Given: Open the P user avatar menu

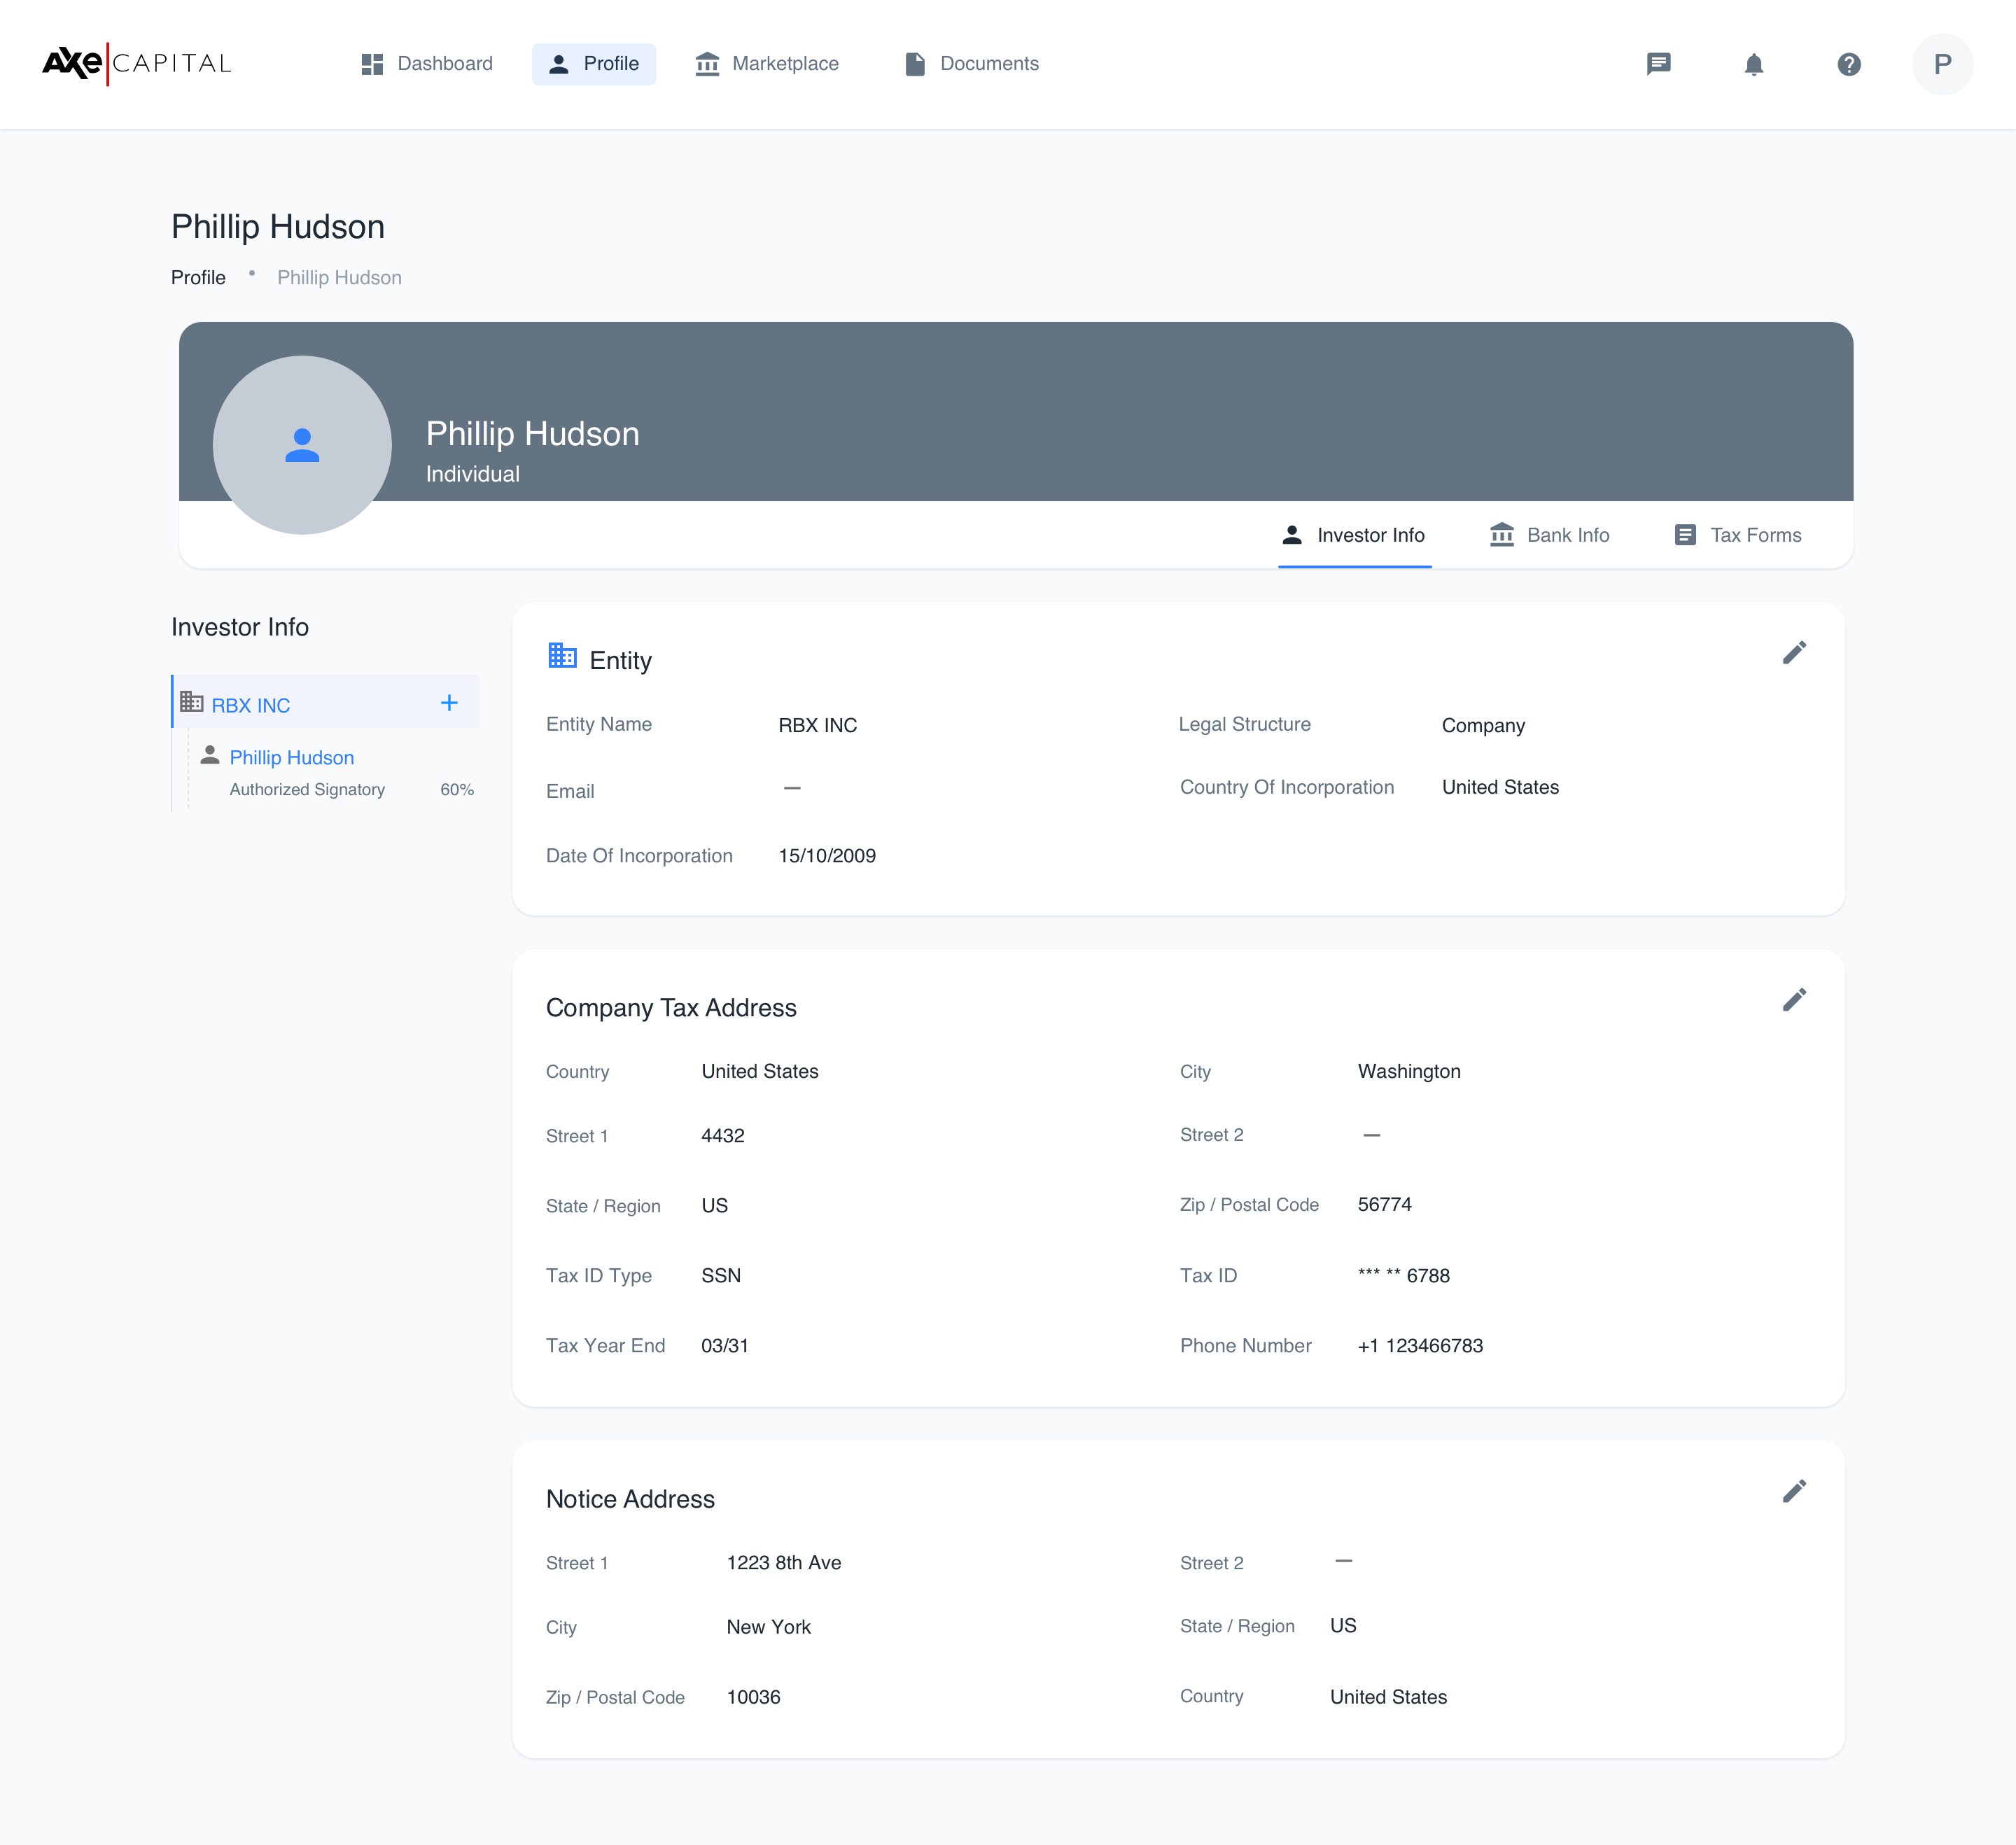Looking at the screenshot, I should point(1942,64).
